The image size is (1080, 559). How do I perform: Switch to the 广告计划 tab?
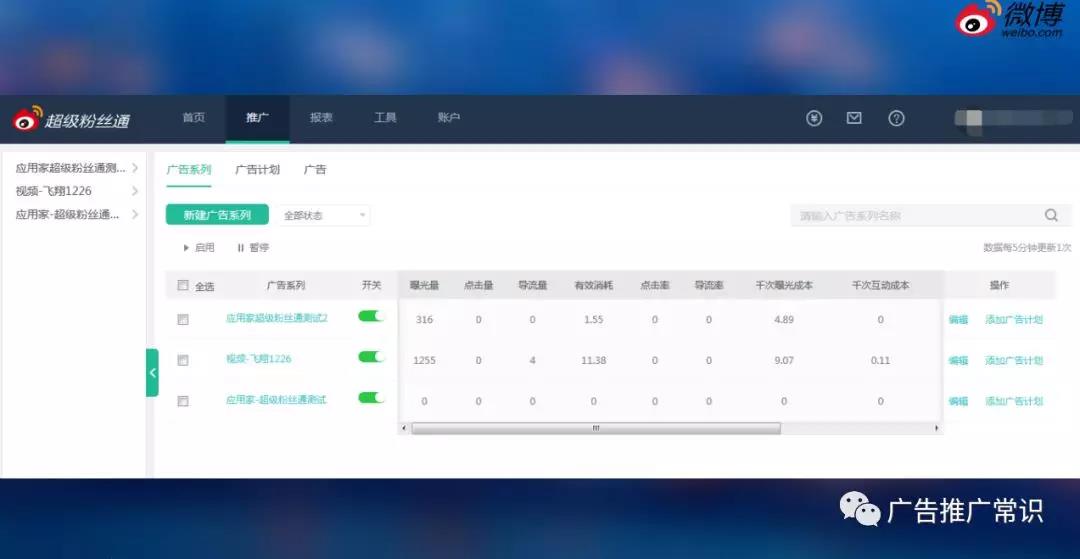click(258, 170)
